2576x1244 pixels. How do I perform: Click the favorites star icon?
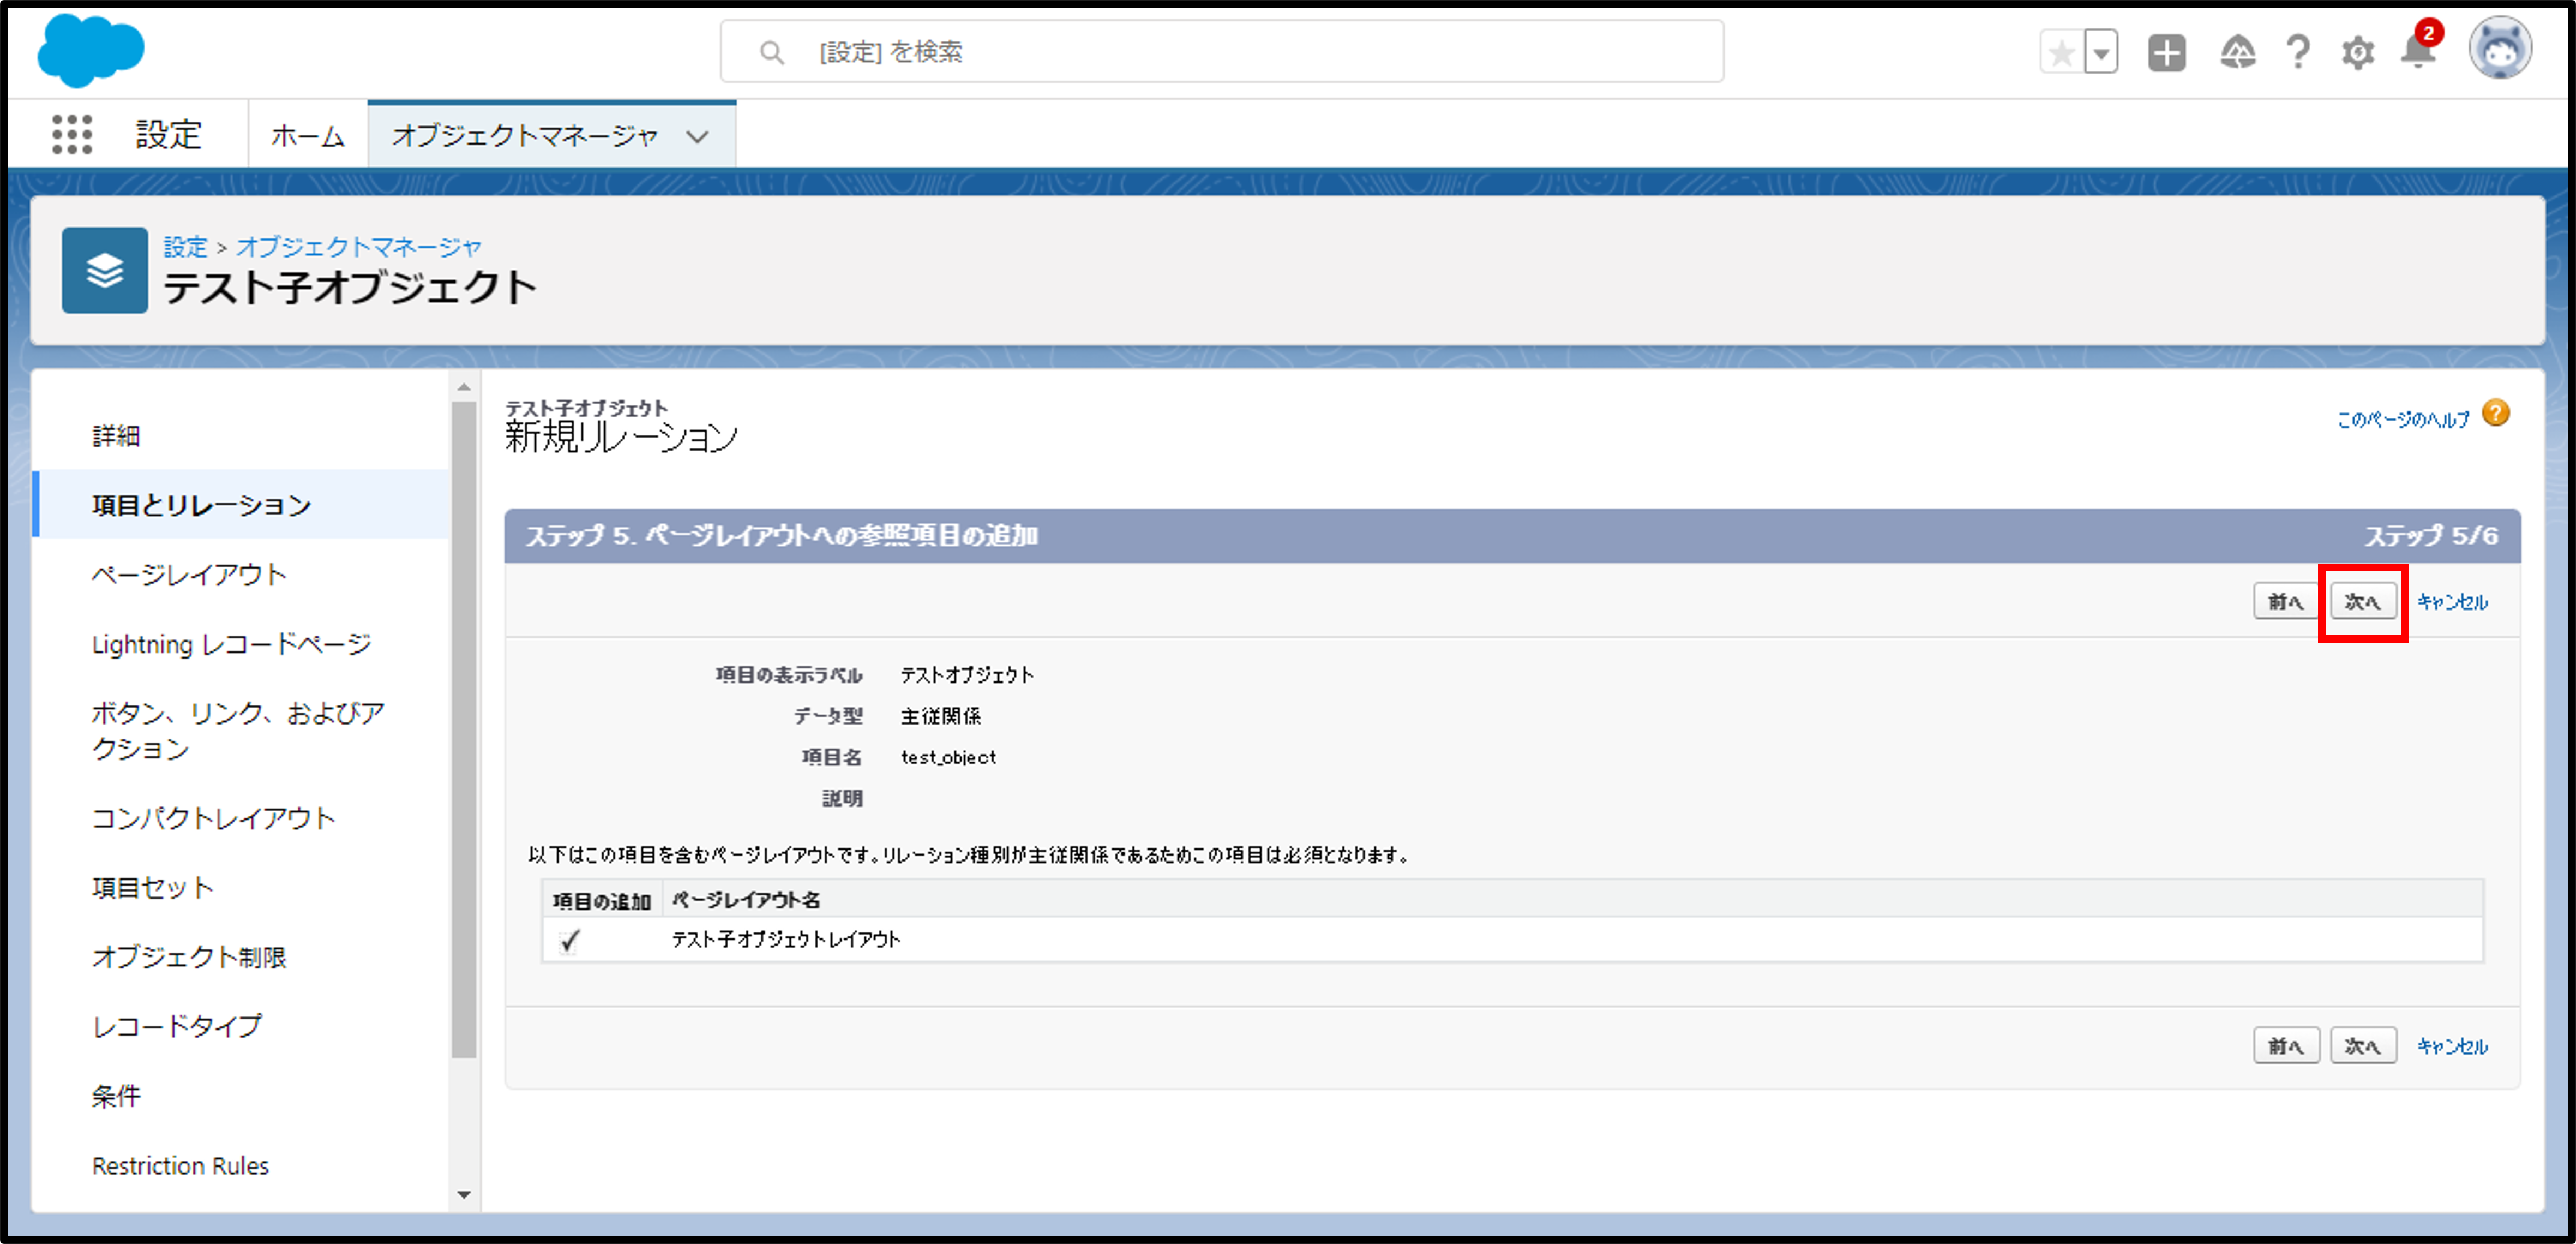tap(2061, 53)
